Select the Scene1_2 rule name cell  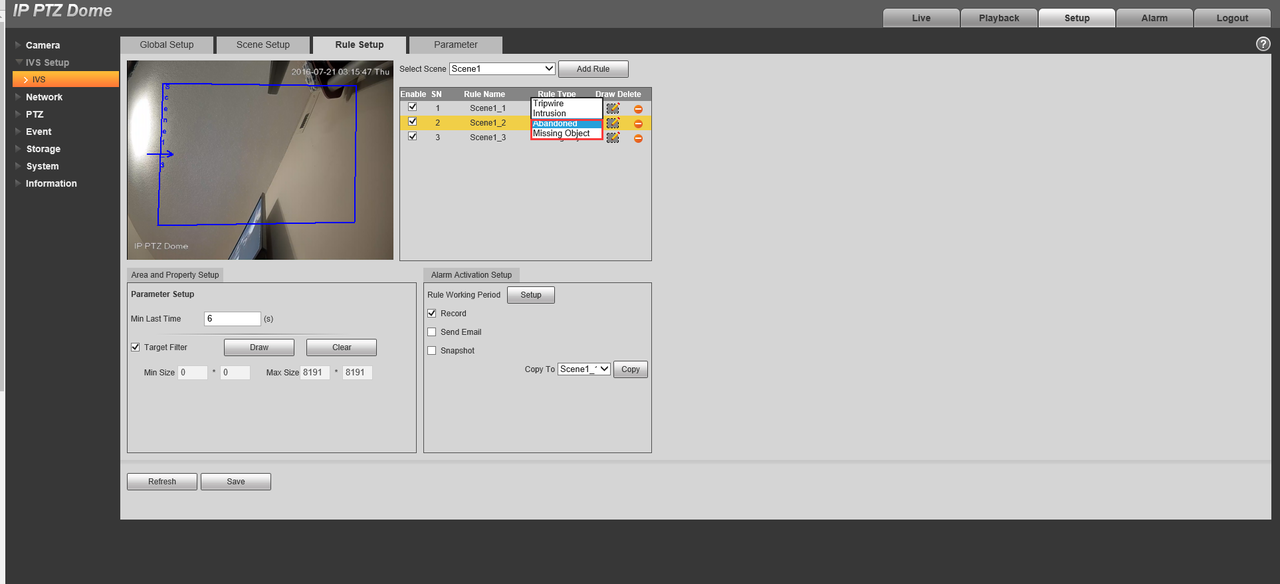[487, 123]
